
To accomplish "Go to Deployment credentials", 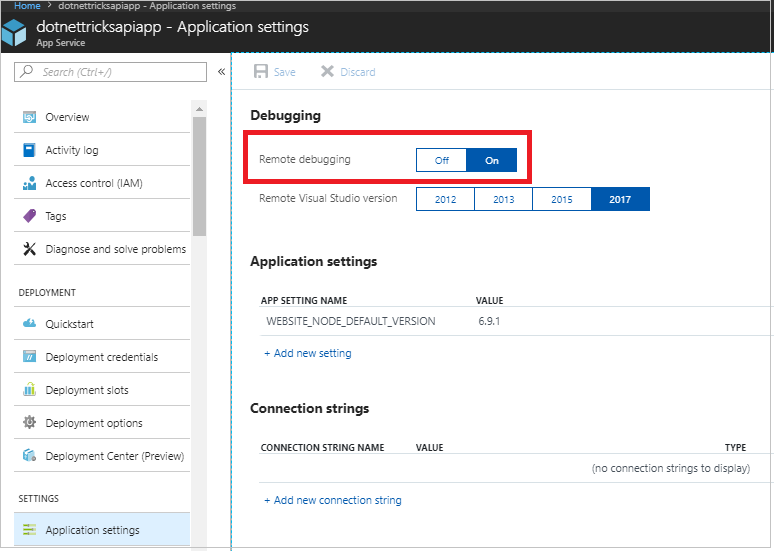I will [x=101, y=357].
